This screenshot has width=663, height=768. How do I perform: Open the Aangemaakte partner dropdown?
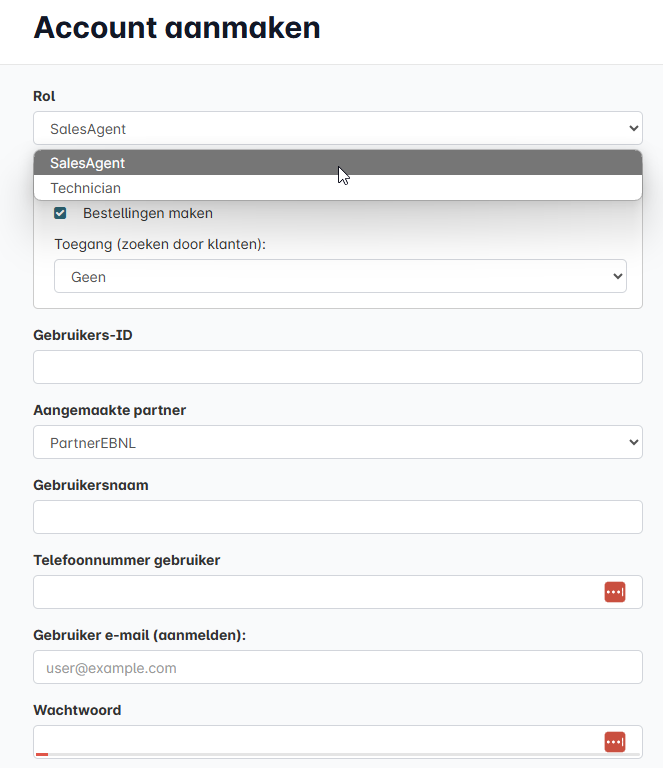tap(337, 442)
